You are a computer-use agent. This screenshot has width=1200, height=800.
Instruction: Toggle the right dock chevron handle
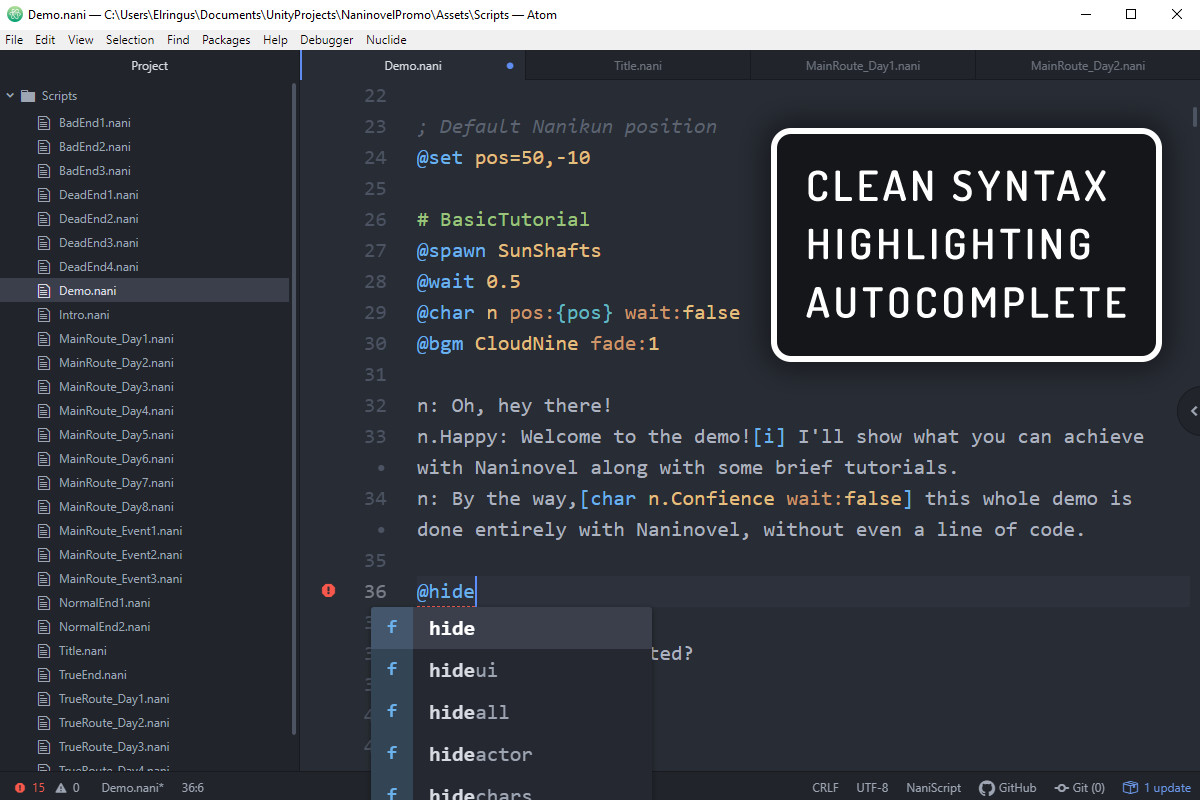(1192, 410)
